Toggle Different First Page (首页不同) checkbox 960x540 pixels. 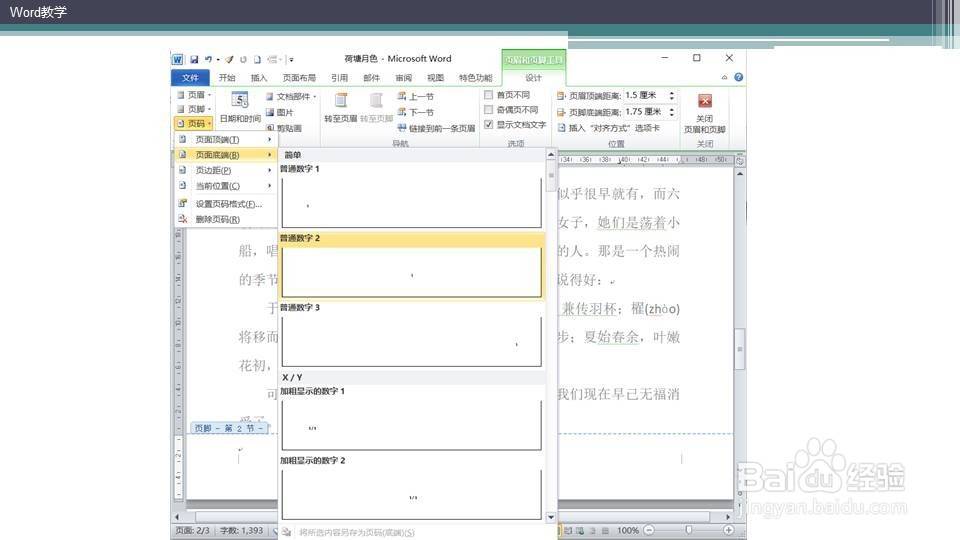click(x=489, y=95)
